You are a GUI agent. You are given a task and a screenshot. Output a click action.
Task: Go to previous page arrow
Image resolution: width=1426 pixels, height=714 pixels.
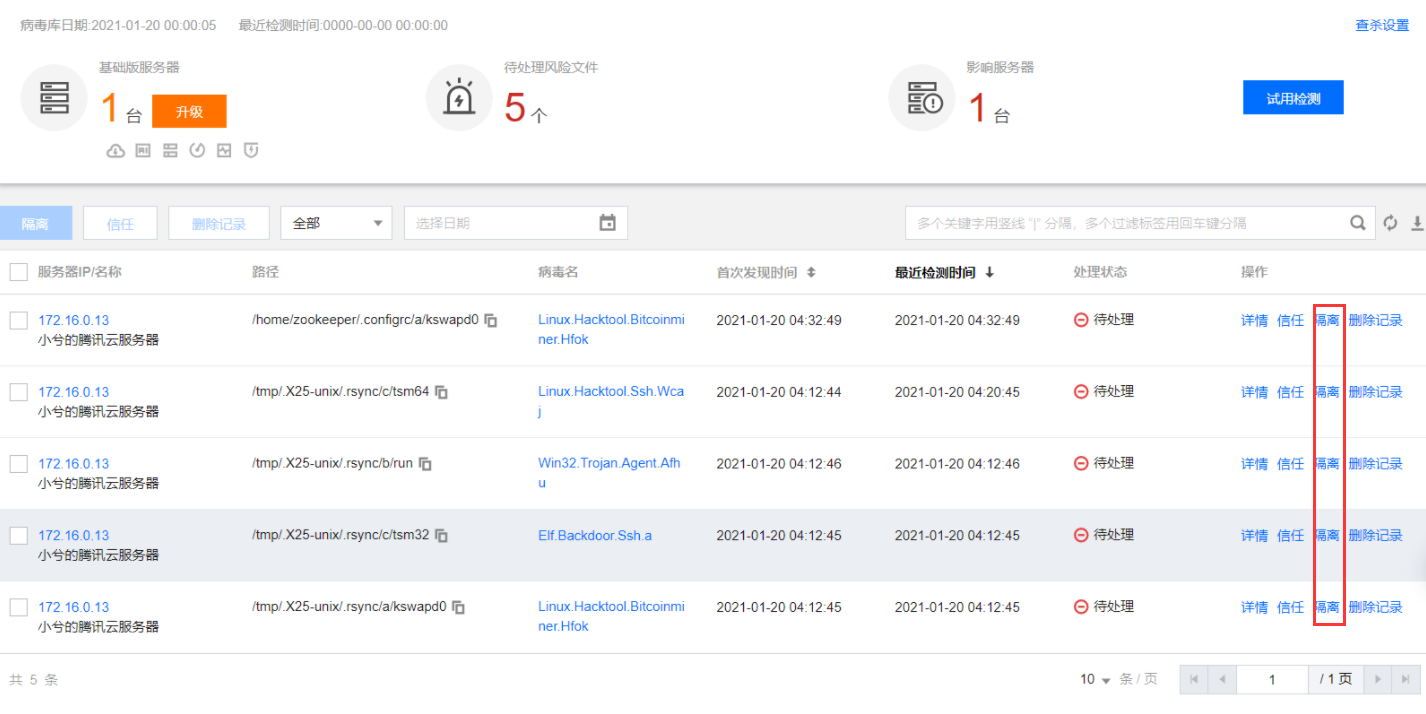[x=1222, y=680]
